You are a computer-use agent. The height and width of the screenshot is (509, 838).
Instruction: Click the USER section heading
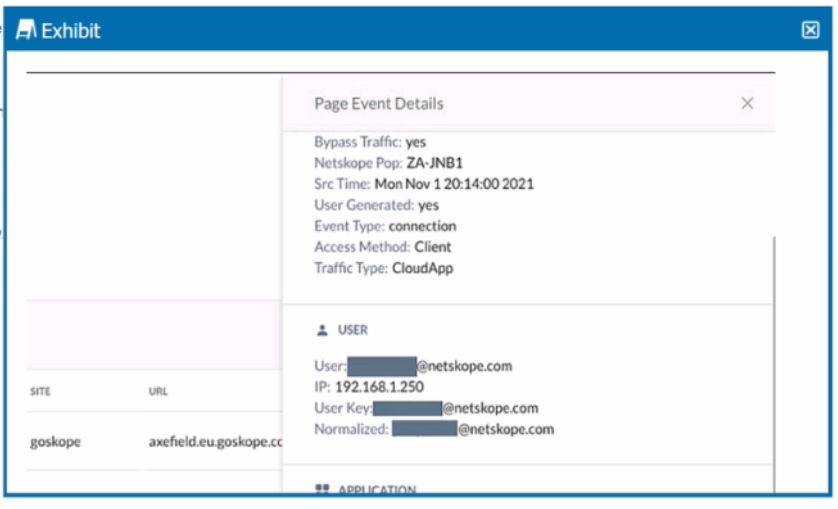point(352,330)
